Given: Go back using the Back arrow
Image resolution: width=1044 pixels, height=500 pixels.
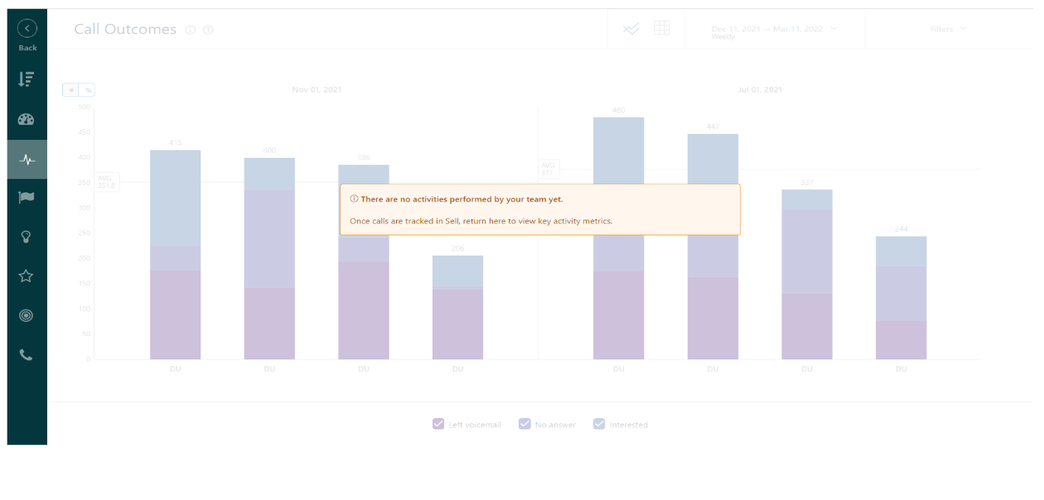Looking at the screenshot, I should [27, 29].
